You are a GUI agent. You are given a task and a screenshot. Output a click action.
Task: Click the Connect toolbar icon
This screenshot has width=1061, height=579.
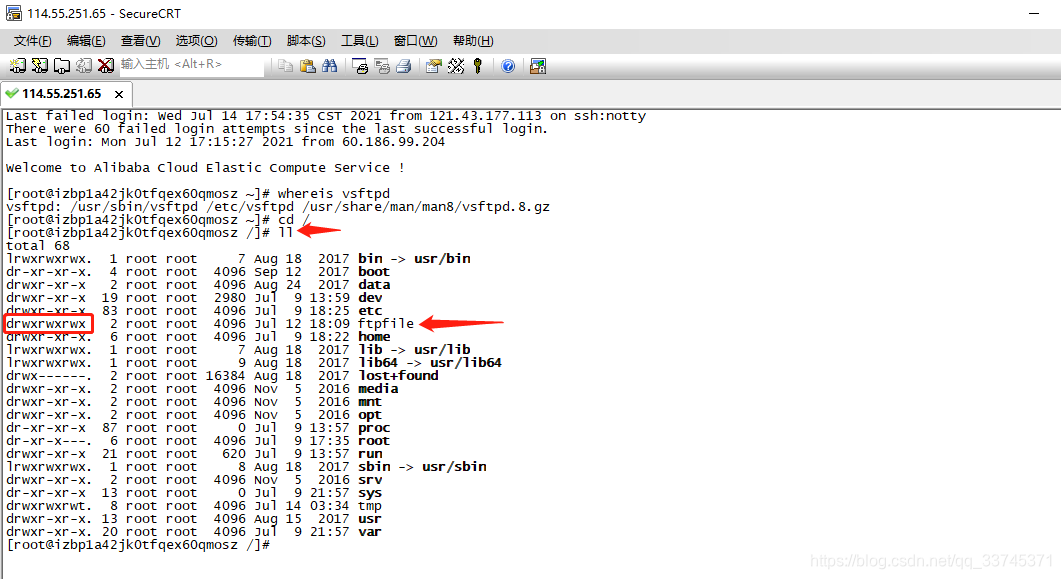pos(18,66)
